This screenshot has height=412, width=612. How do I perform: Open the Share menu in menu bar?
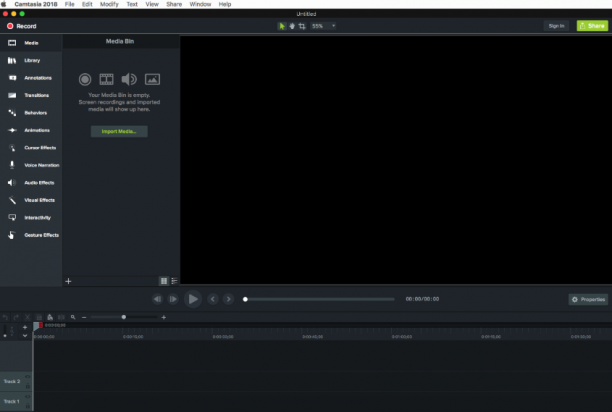[x=174, y=4]
